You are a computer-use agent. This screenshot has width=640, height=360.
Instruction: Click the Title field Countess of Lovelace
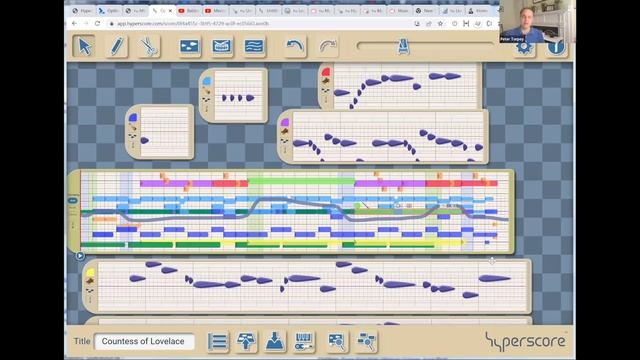pos(144,341)
